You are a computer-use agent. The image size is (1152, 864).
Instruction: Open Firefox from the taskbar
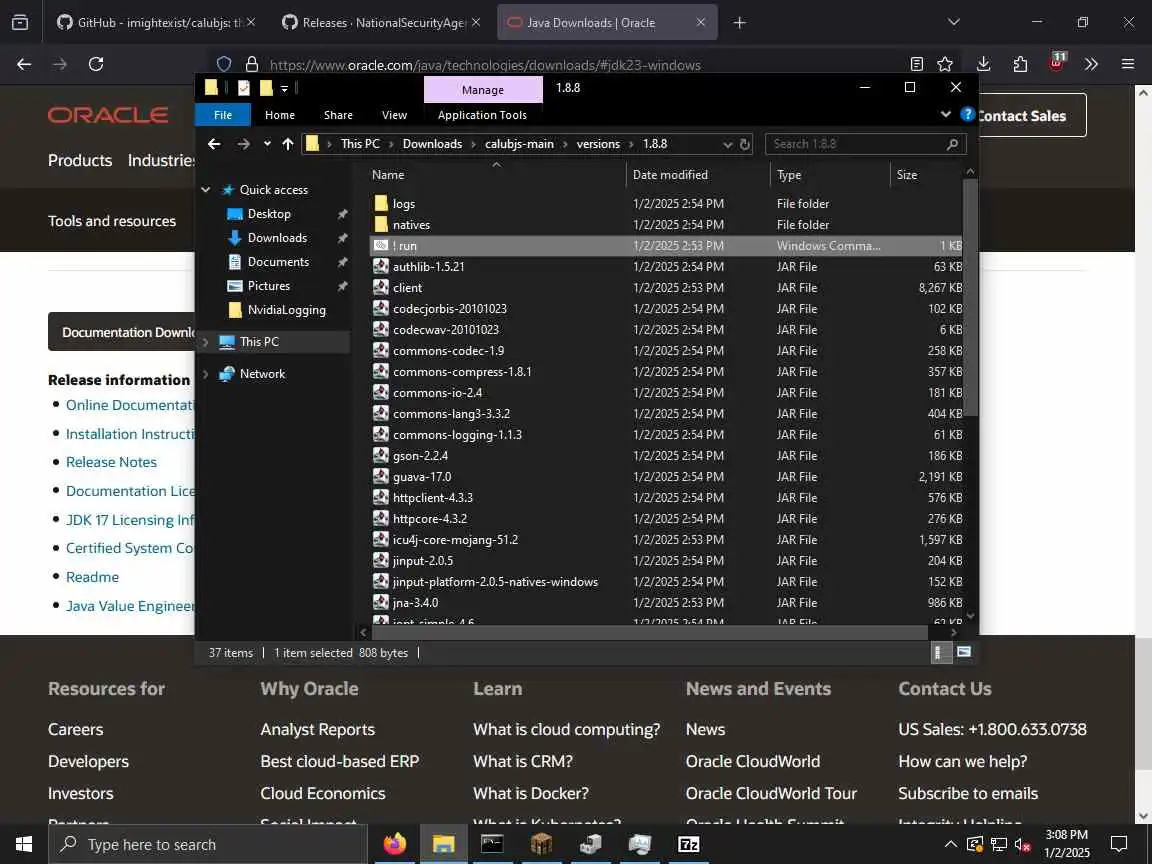(395, 844)
